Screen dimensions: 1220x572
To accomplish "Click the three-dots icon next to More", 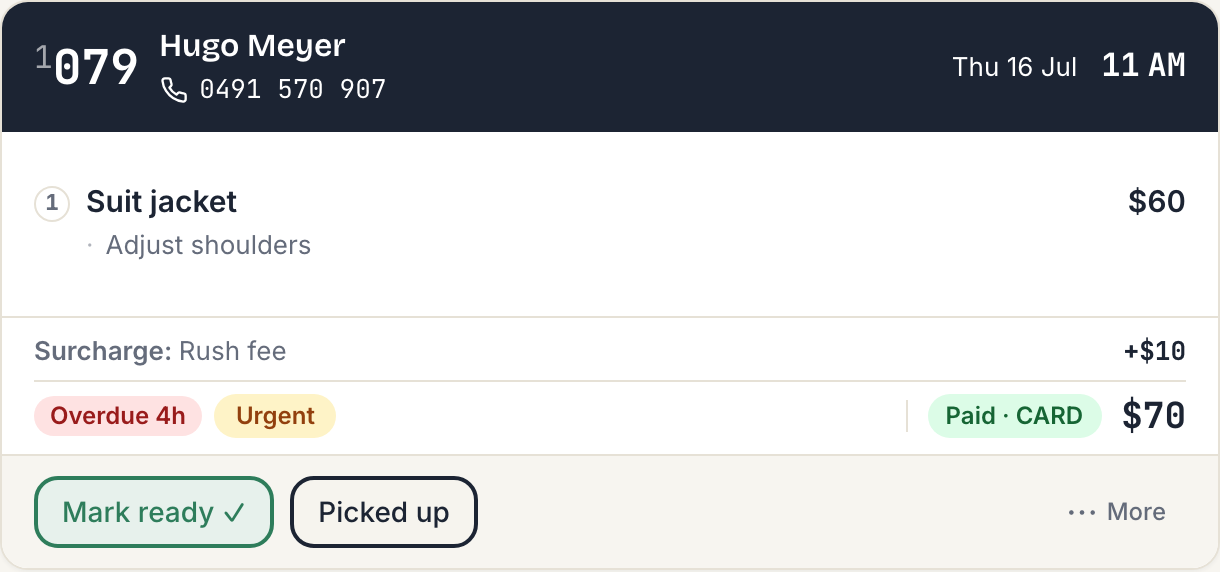I will [1082, 512].
